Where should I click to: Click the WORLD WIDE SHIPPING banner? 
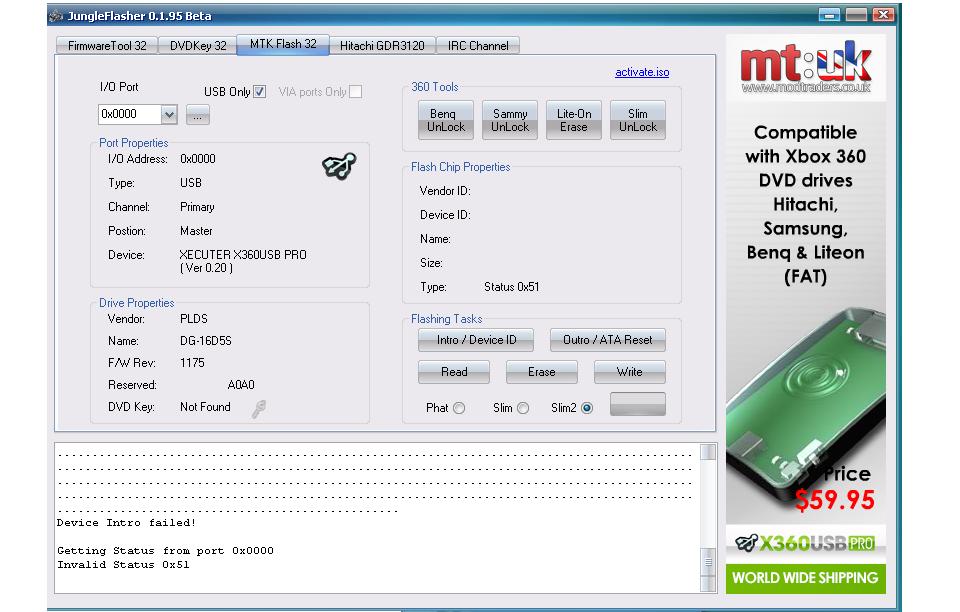(806, 578)
